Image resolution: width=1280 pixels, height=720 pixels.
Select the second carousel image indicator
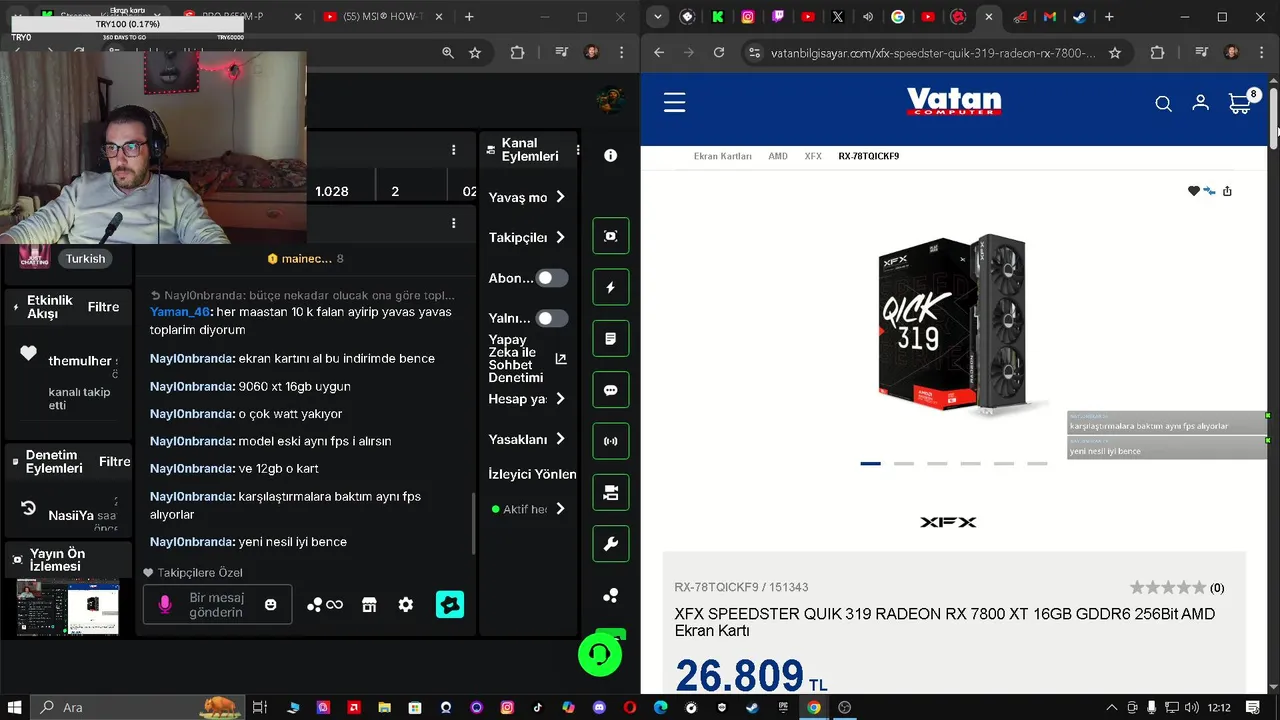(904, 464)
